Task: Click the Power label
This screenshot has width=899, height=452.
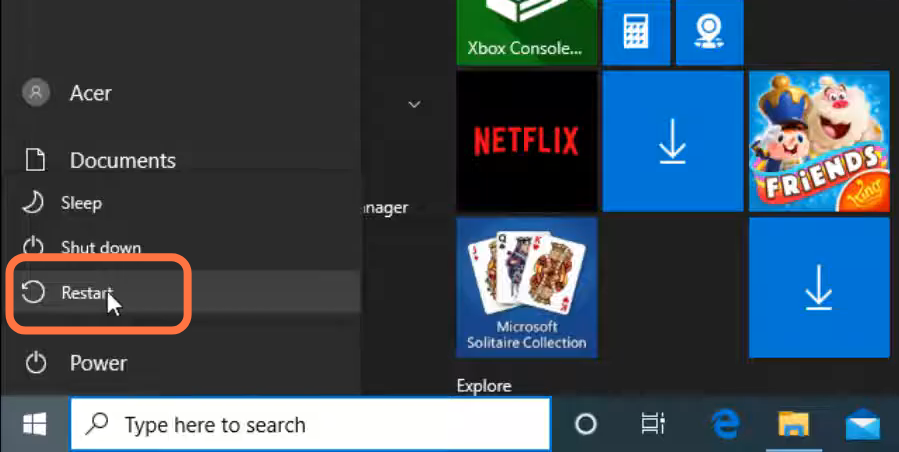Action: click(98, 363)
